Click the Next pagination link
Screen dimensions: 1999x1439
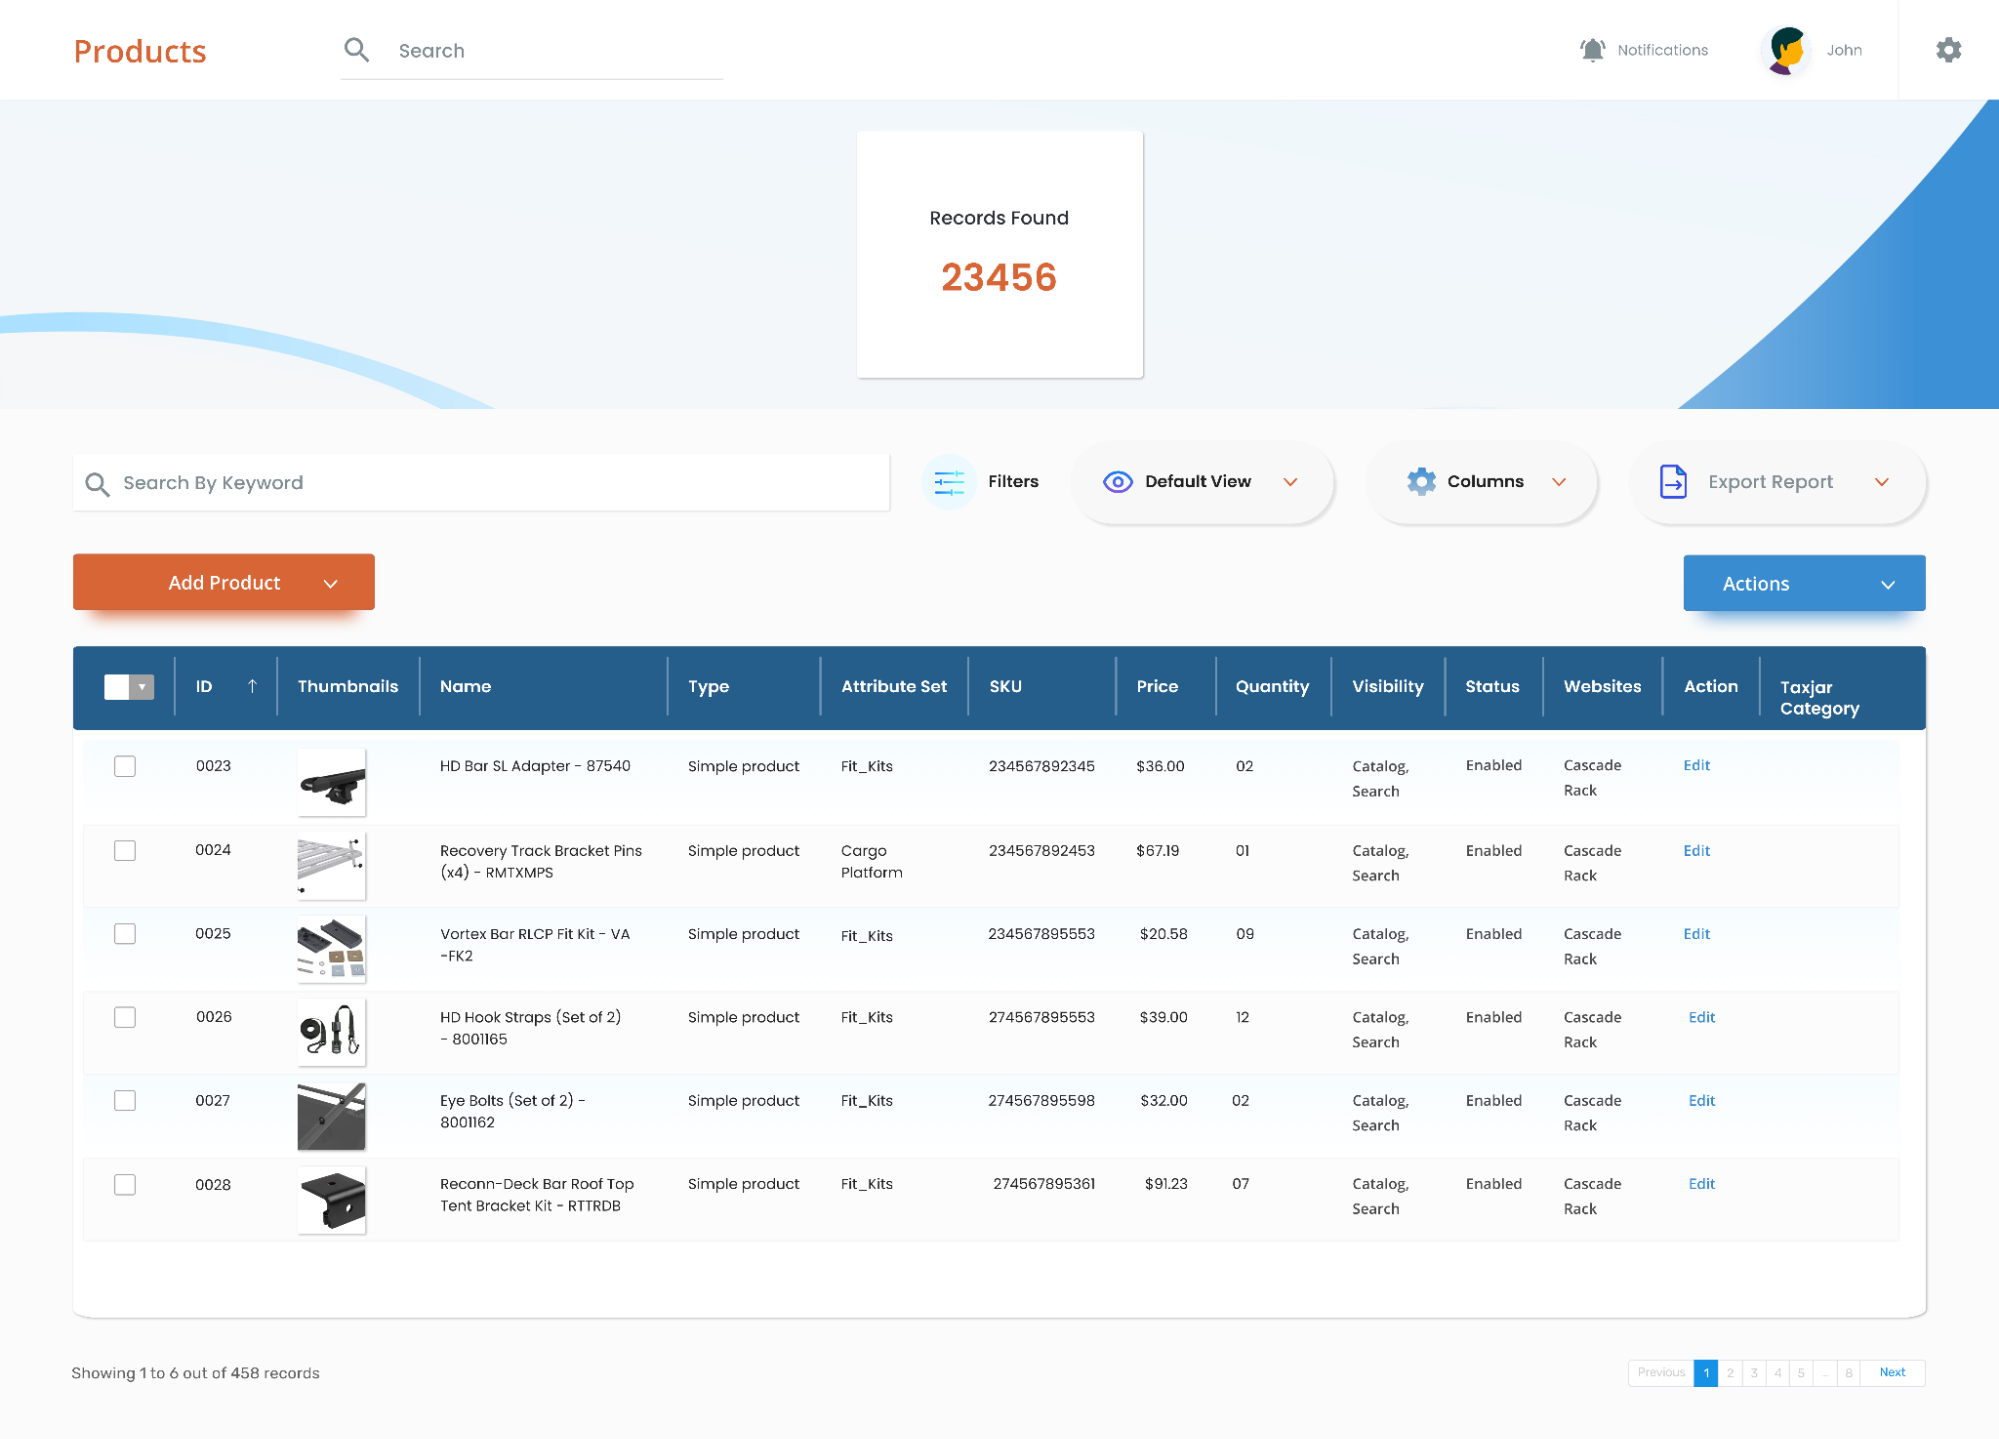coord(1891,1373)
